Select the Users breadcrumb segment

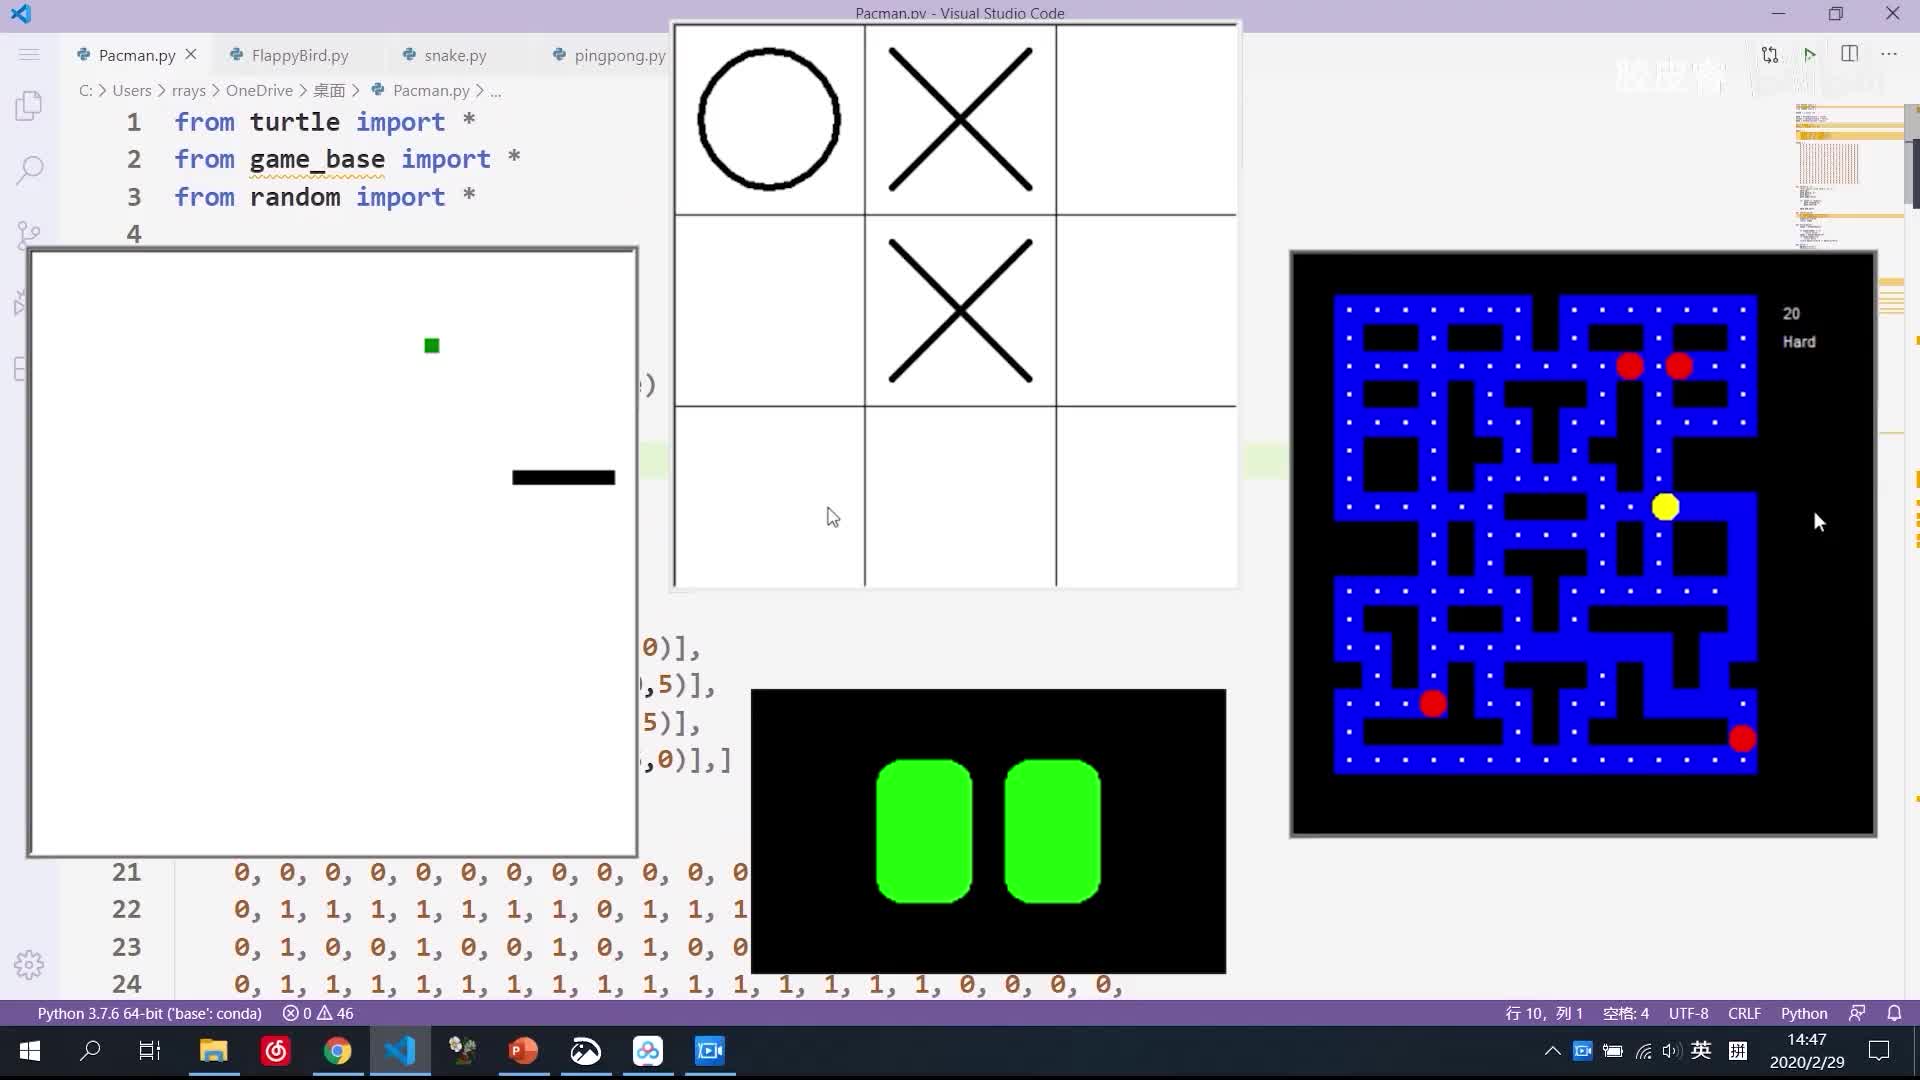tap(132, 90)
